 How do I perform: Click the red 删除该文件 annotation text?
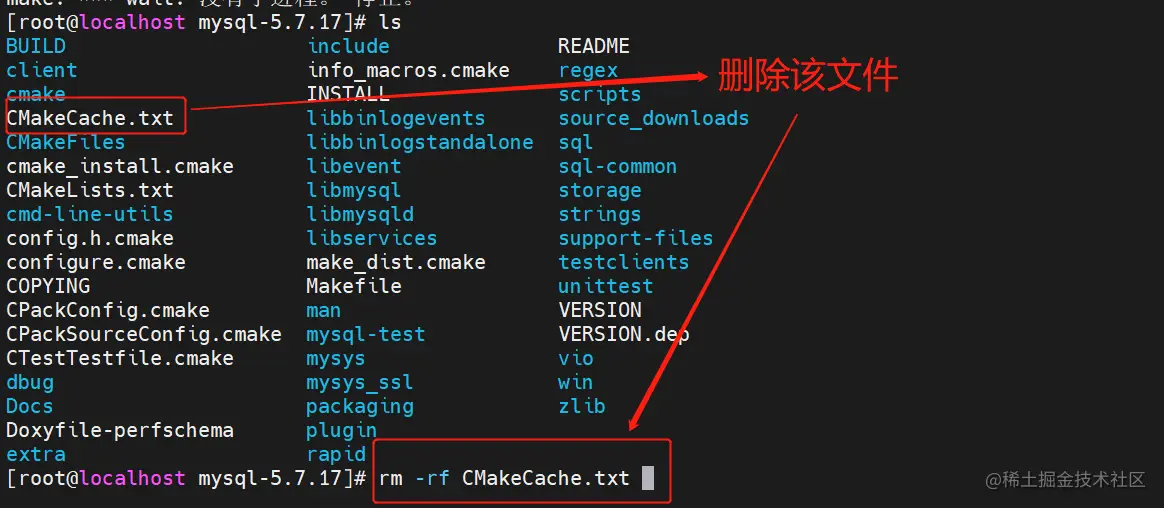(x=808, y=75)
